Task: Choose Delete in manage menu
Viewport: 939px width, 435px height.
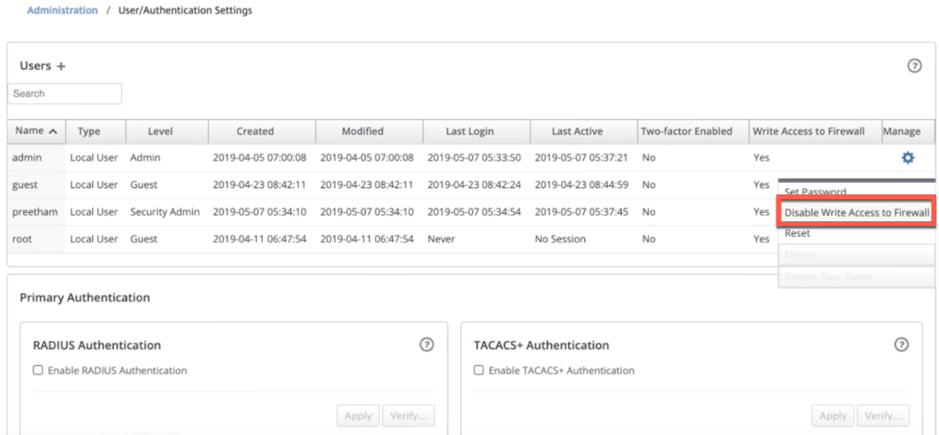Action: [856, 255]
